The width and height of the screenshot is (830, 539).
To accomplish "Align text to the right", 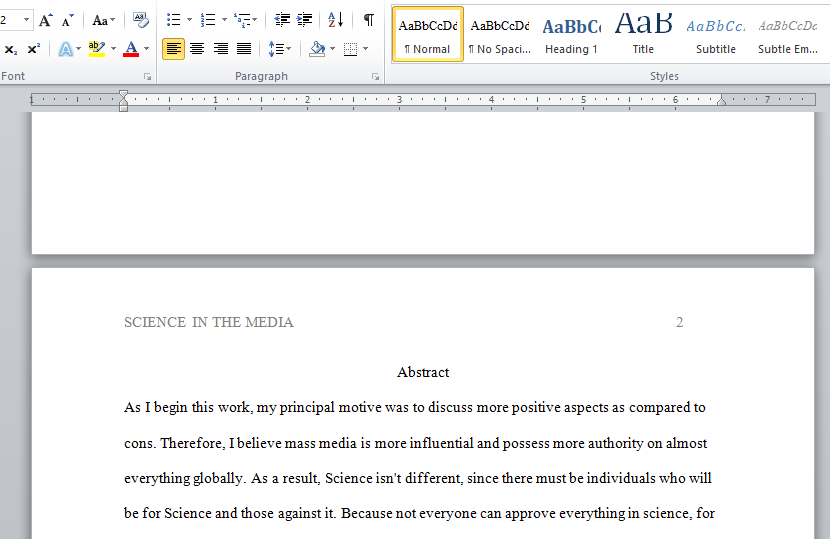I will point(220,49).
